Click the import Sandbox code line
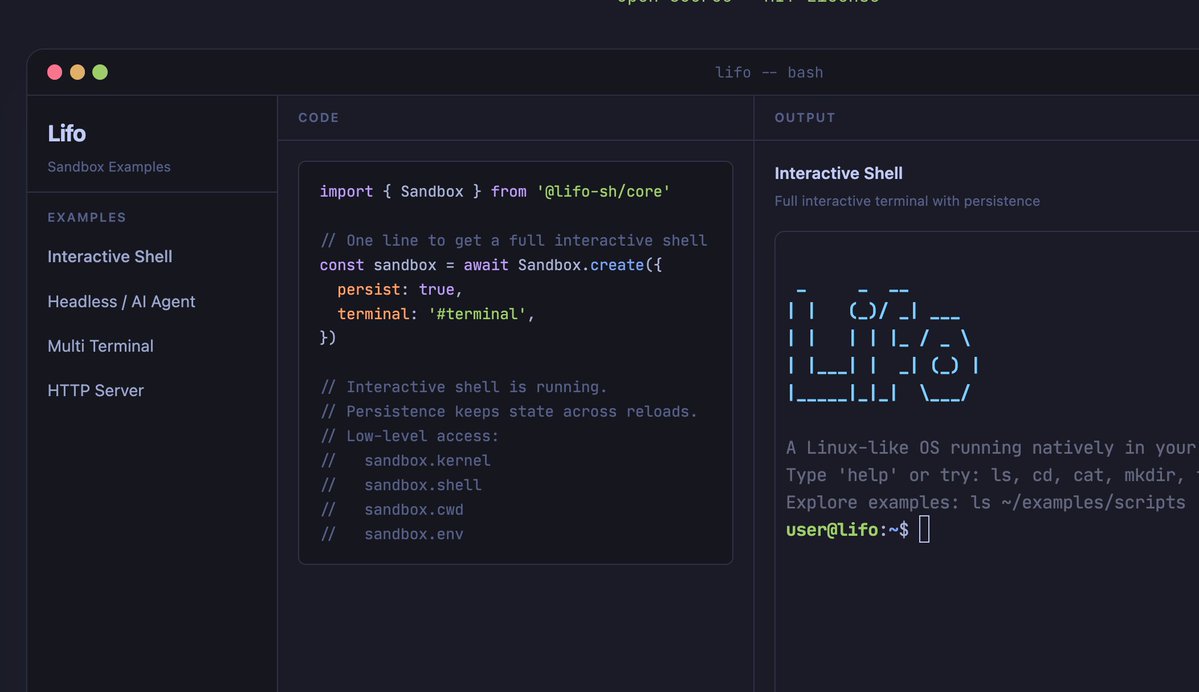 pos(494,192)
